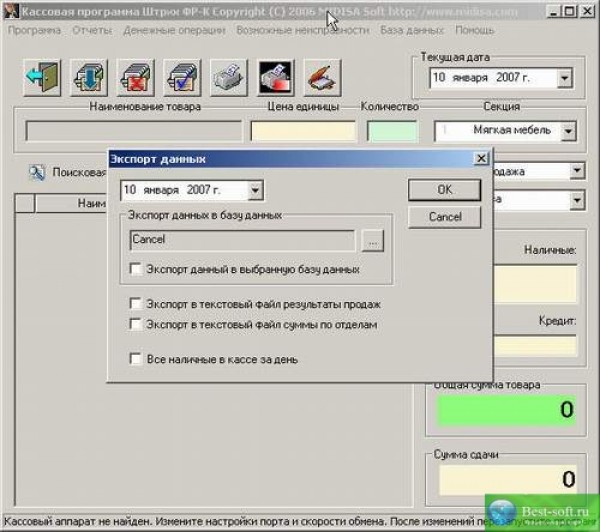The height and width of the screenshot is (532, 600).
Task: Click the Cancel button in export dialog
Action: coord(445,217)
